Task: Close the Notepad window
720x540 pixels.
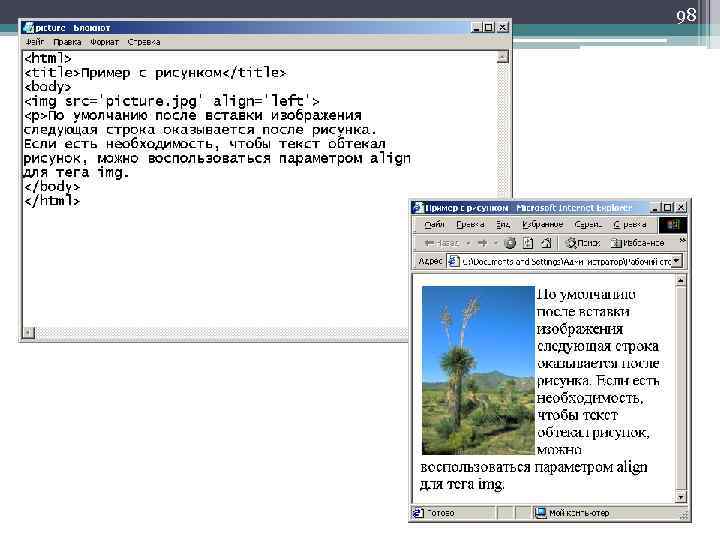Action: click(503, 28)
